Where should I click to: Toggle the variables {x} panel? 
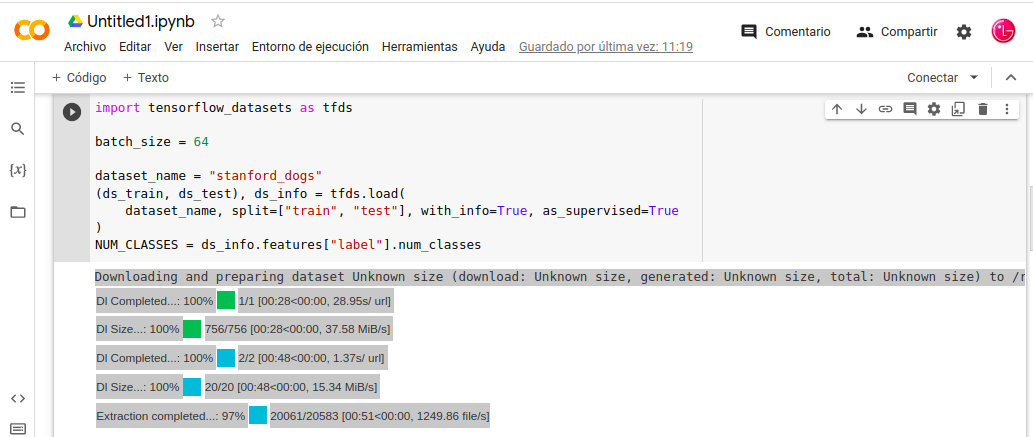click(x=17, y=170)
